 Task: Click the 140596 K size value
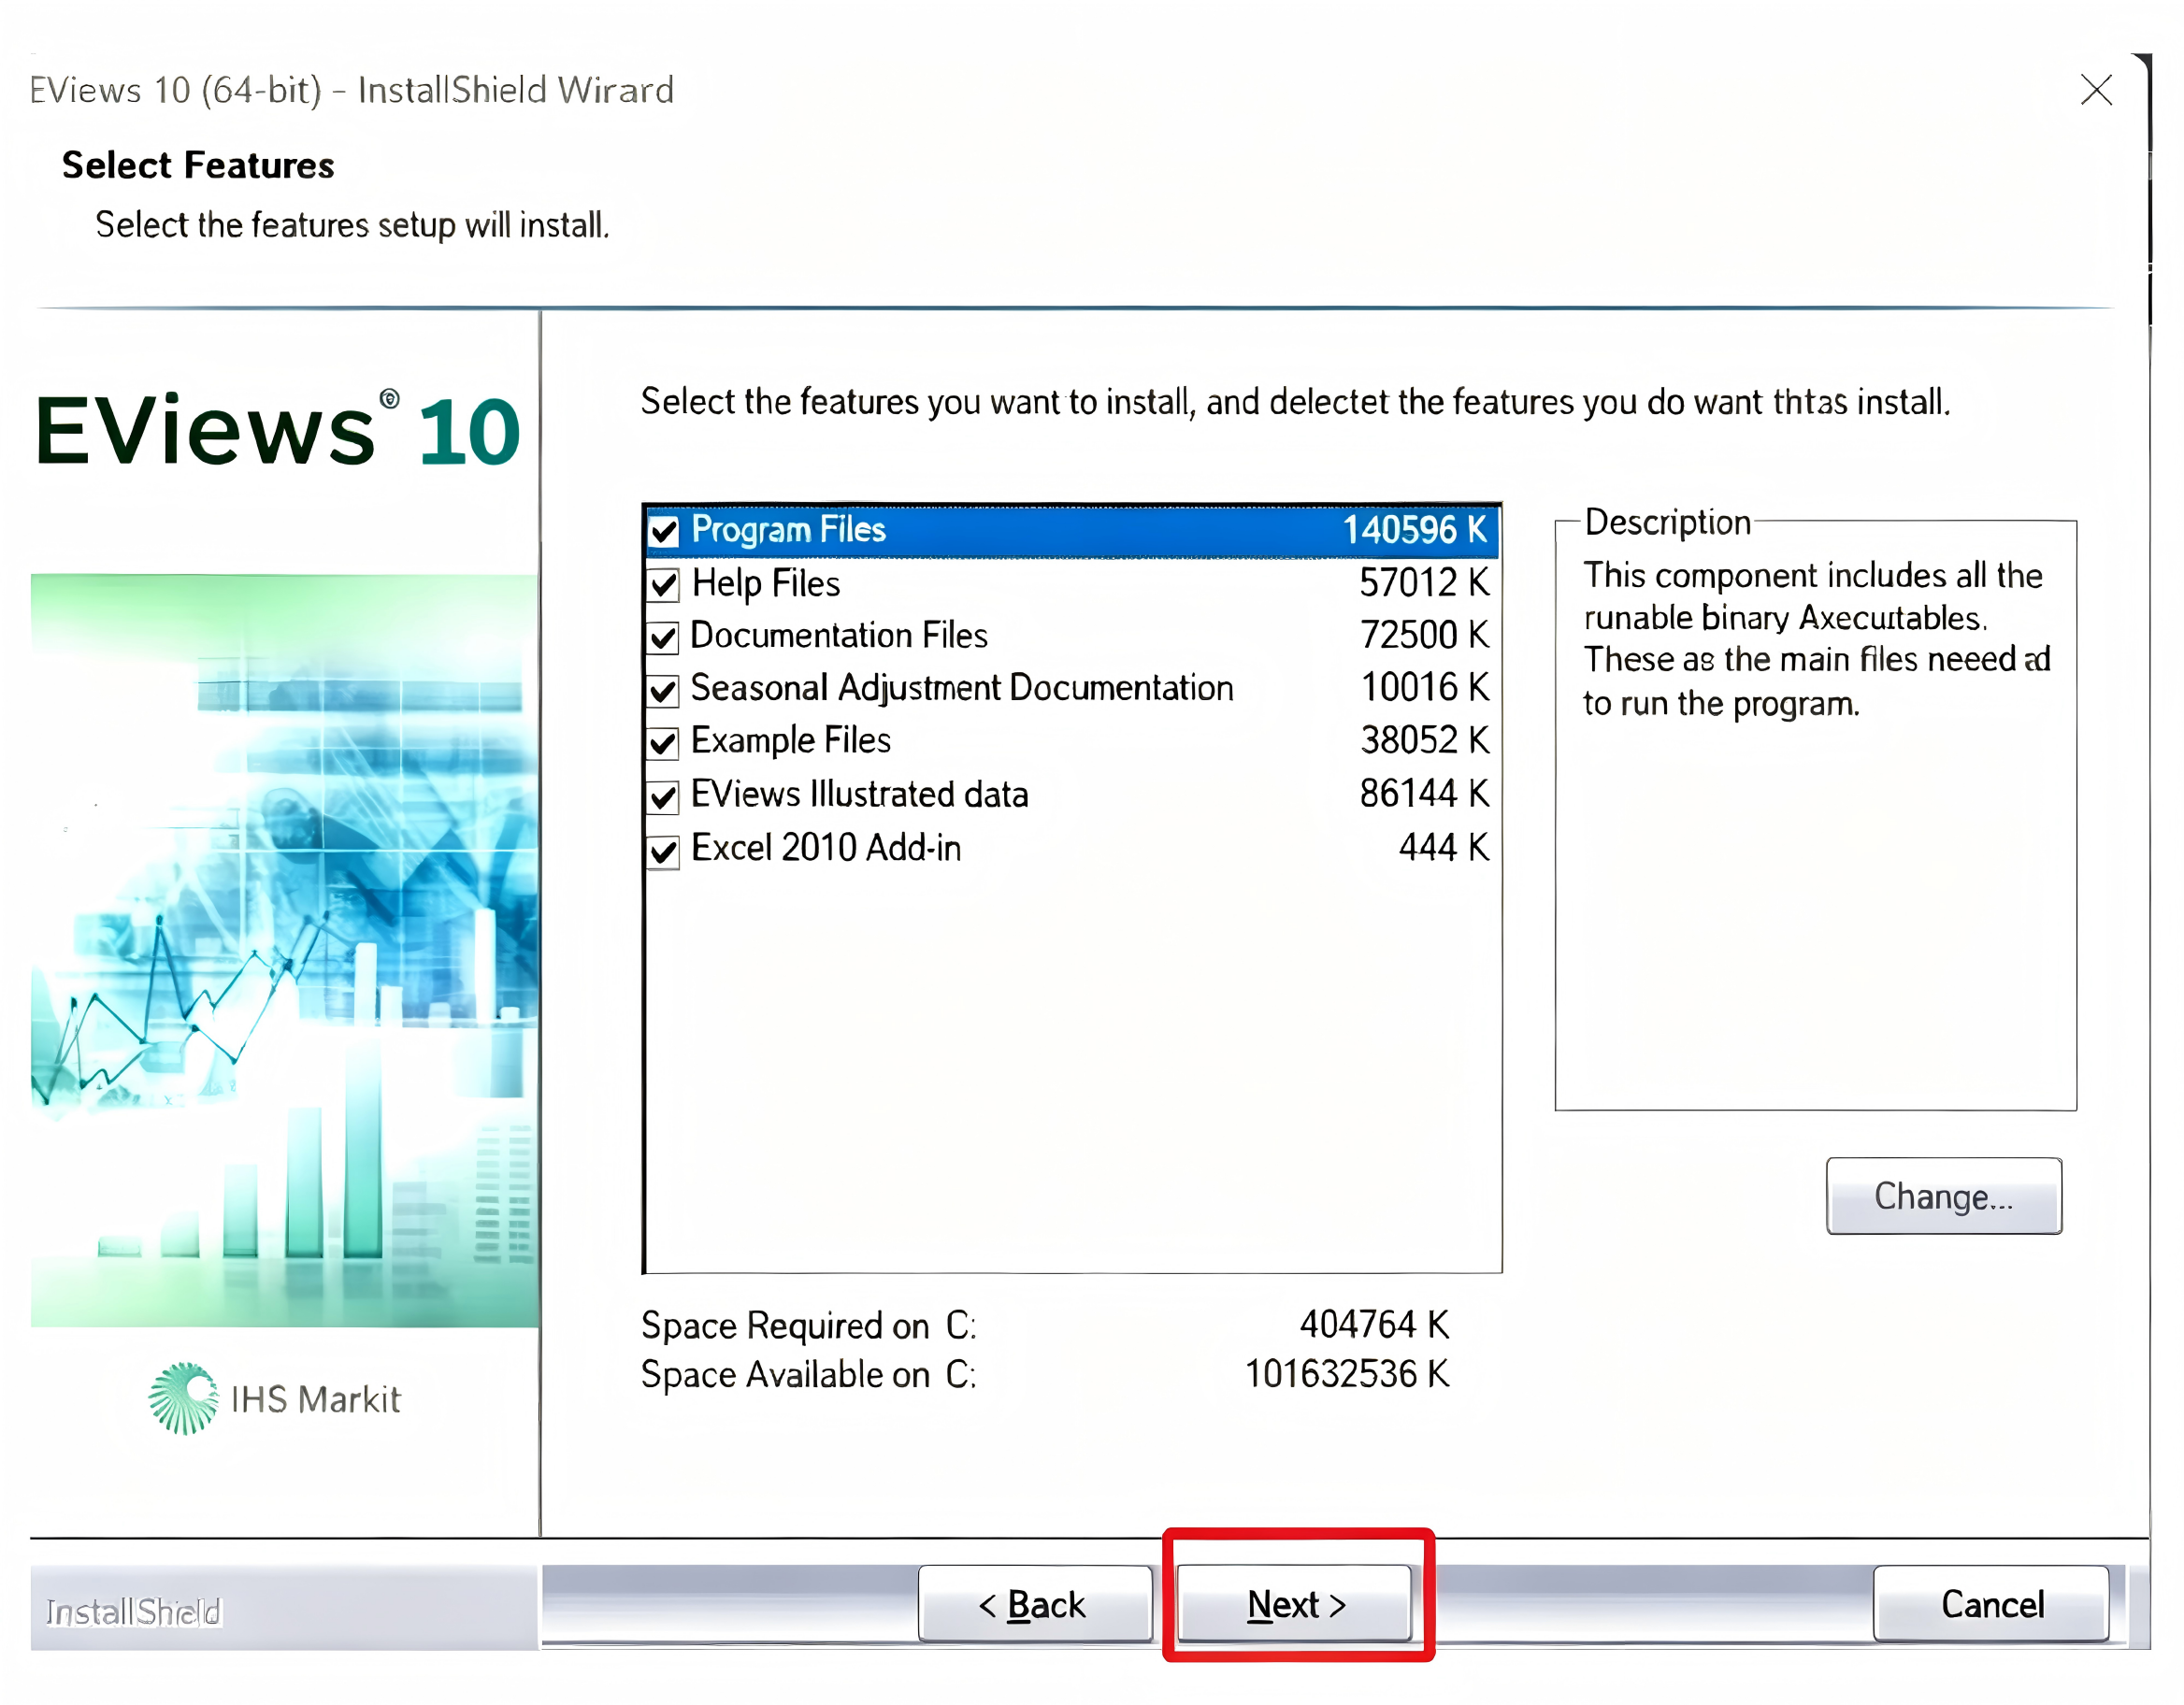tap(1414, 530)
